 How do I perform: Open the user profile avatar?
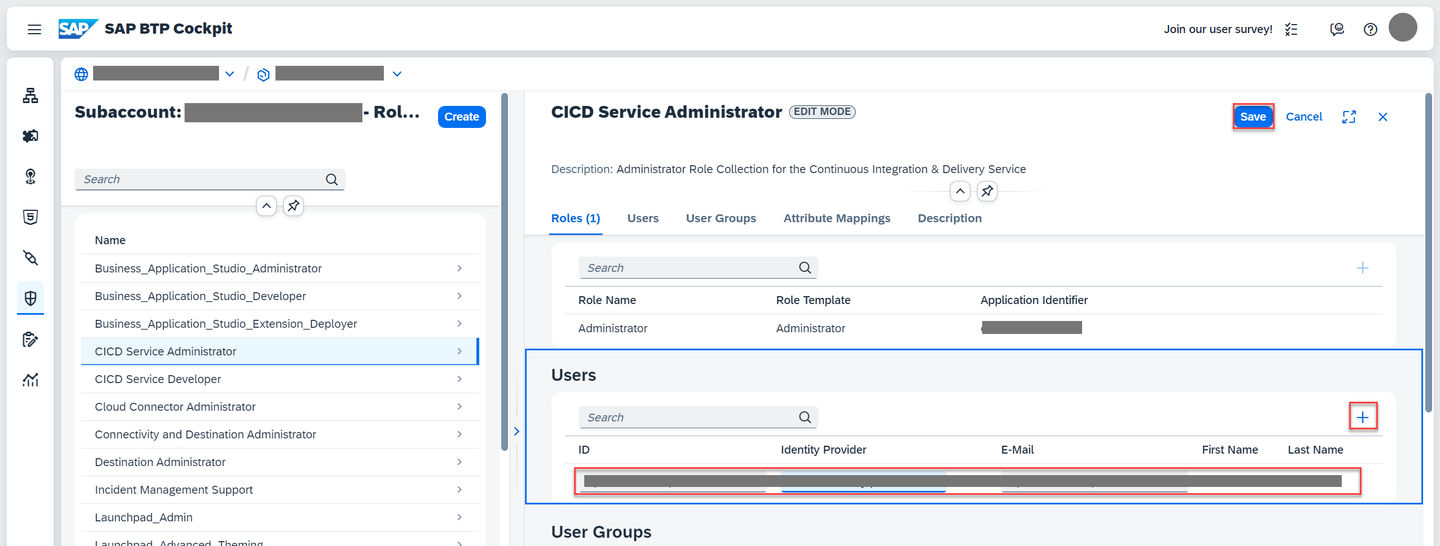pyautogui.click(x=1403, y=28)
